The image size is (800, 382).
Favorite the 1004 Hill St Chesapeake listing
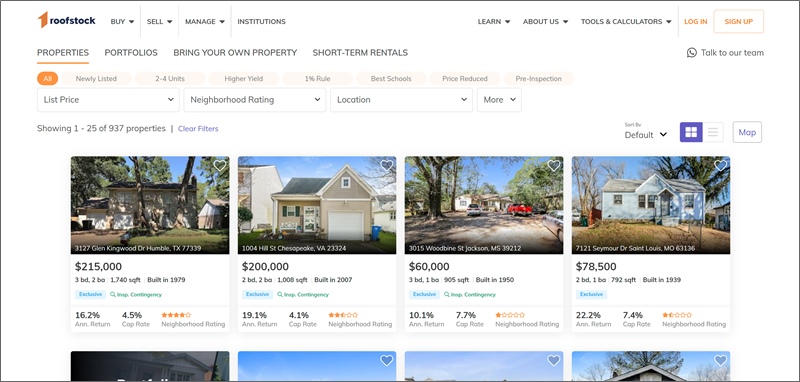[x=387, y=166]
